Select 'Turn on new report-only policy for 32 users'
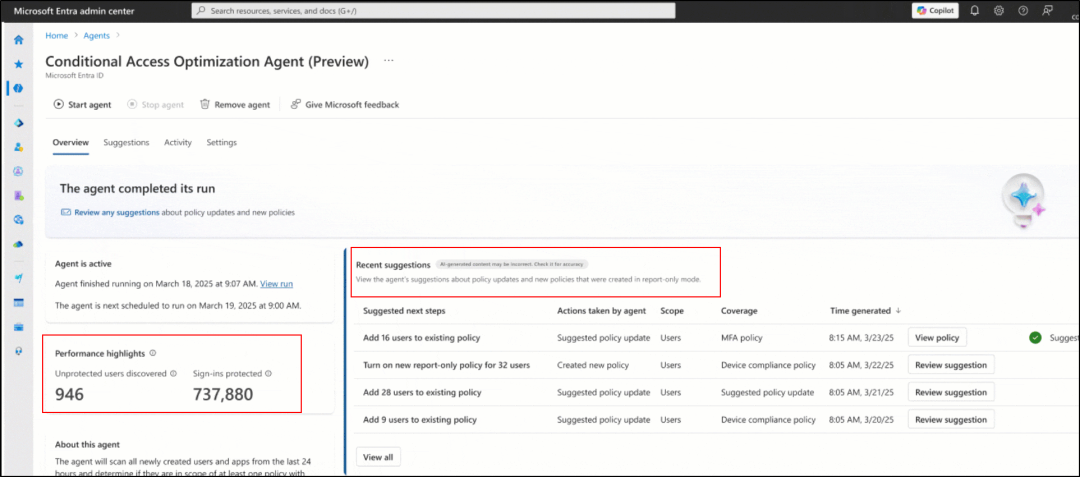 [446, 365]
